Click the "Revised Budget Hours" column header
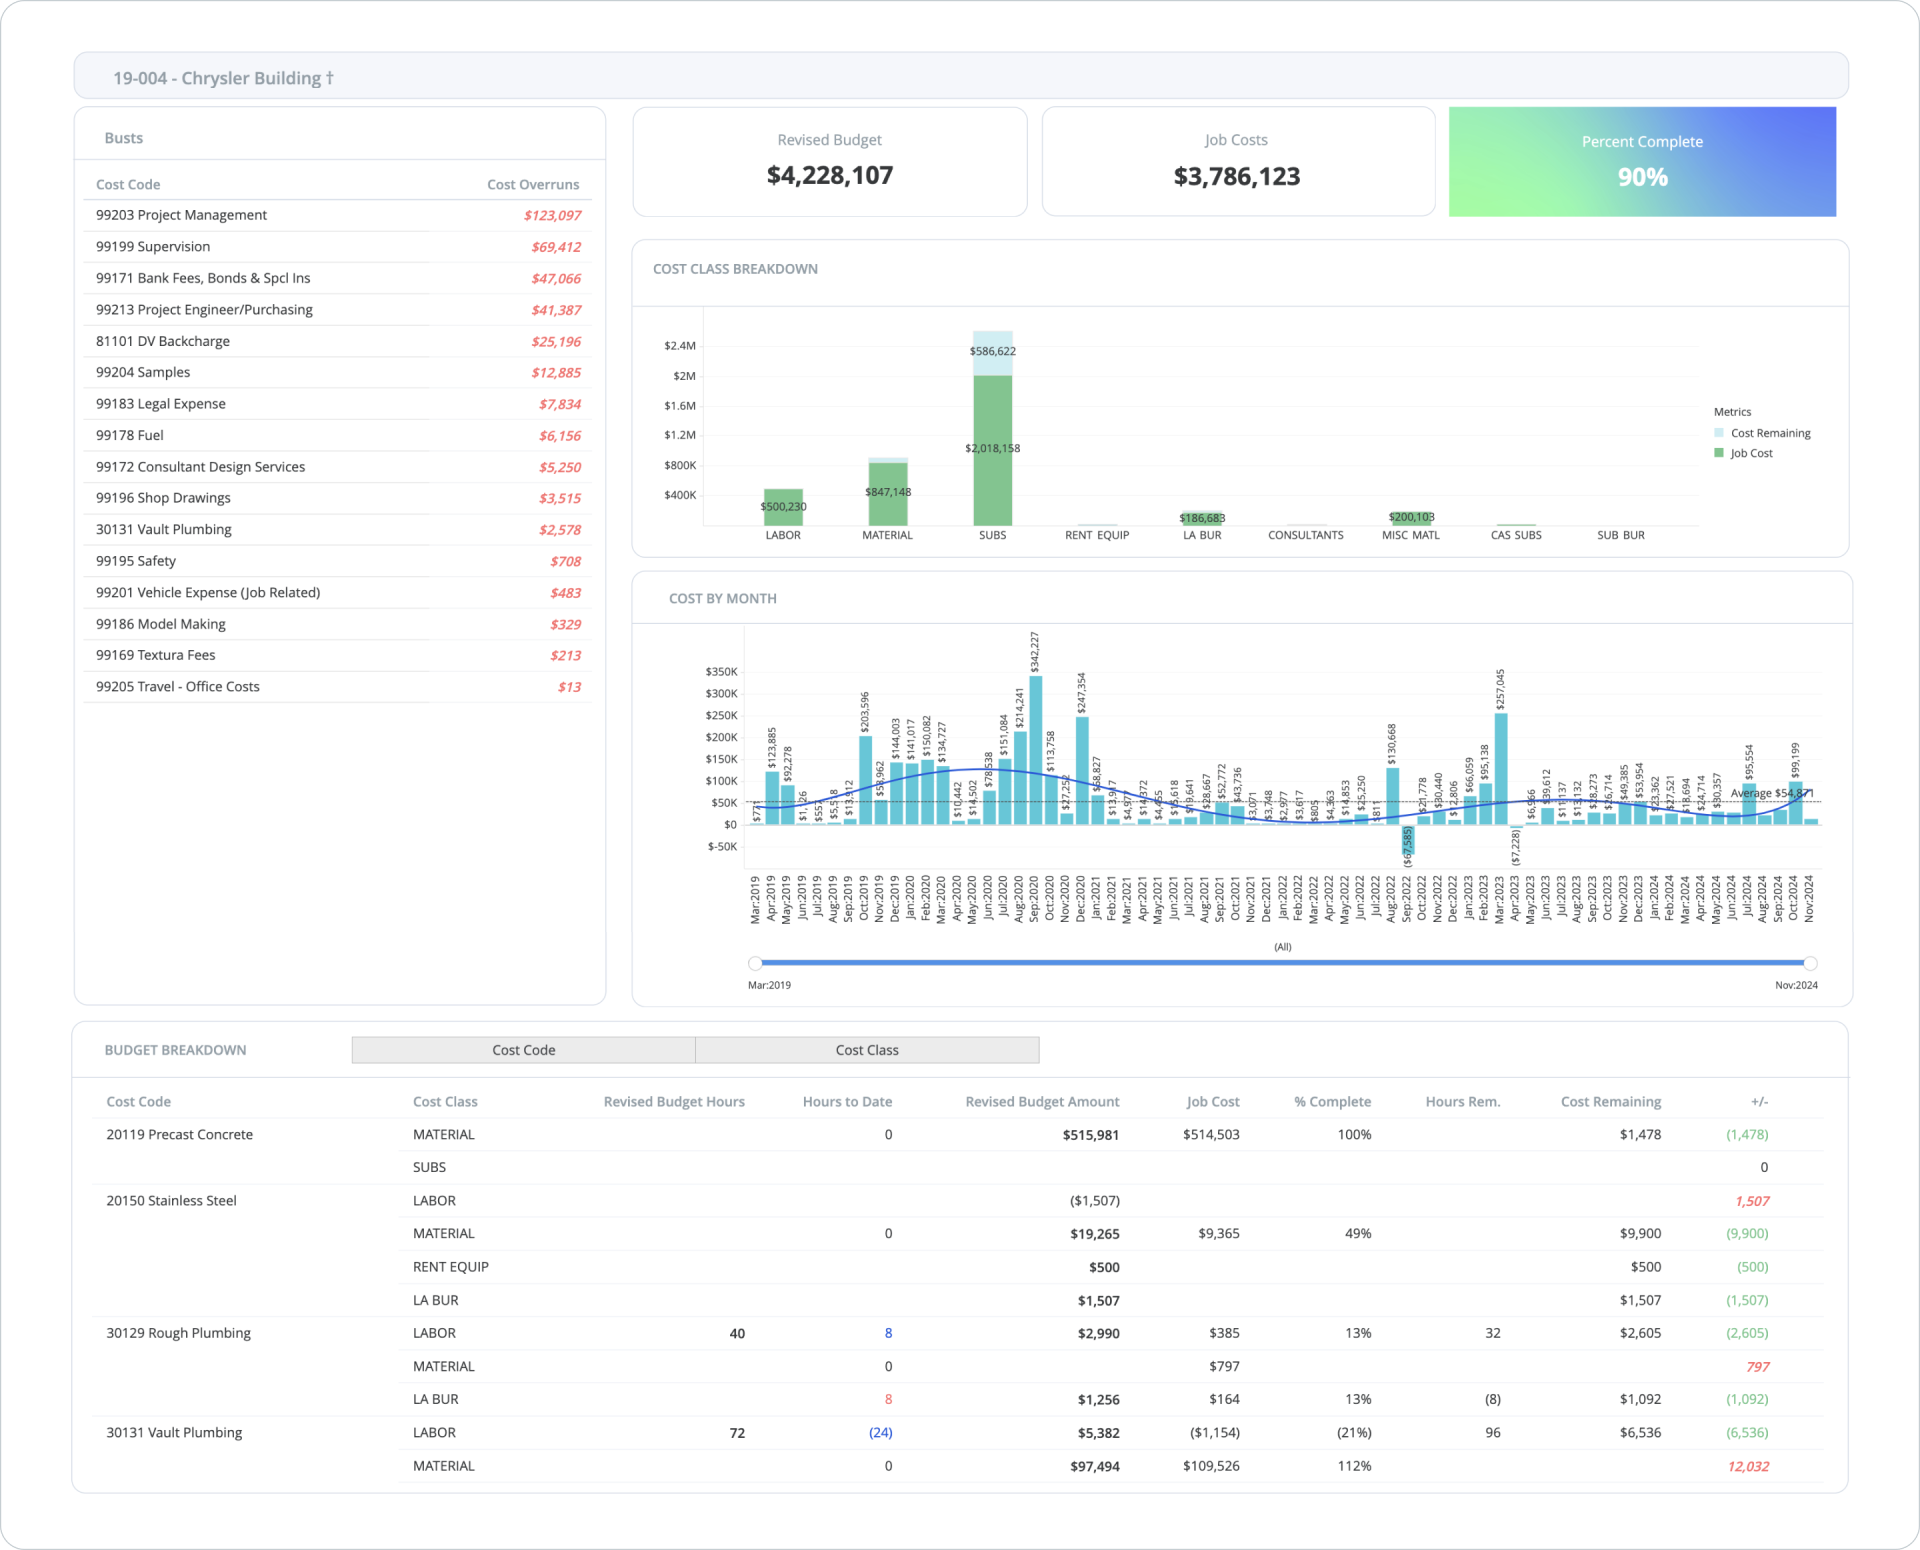Image resolution: width=1920 pixels, height=1550 pixels. point(674,1102)
